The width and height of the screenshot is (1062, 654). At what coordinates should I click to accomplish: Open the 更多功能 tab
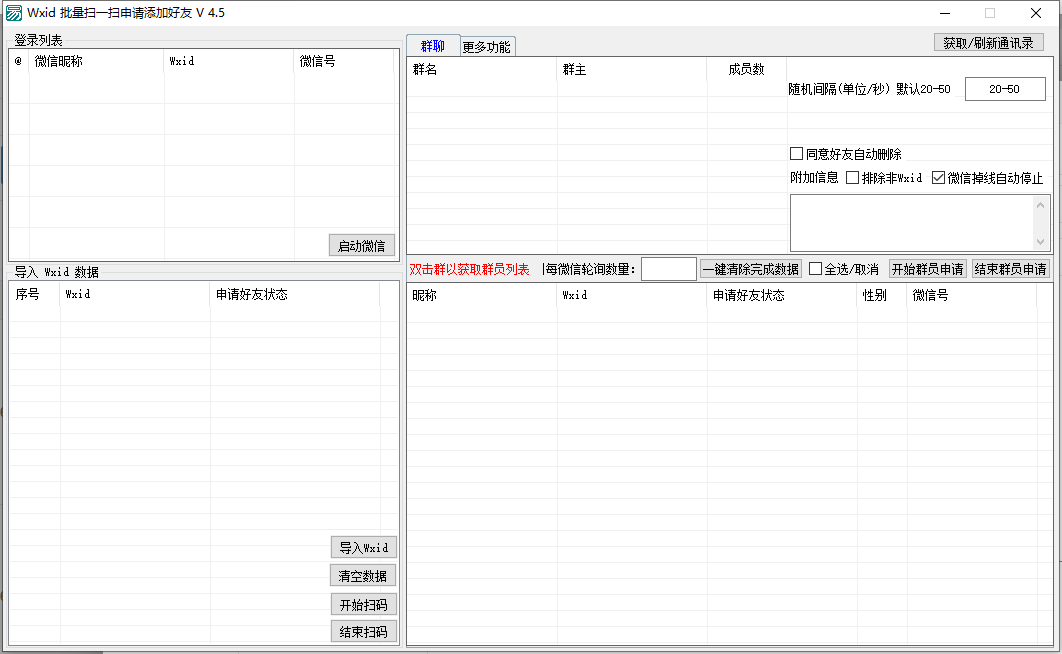[487, 47]
